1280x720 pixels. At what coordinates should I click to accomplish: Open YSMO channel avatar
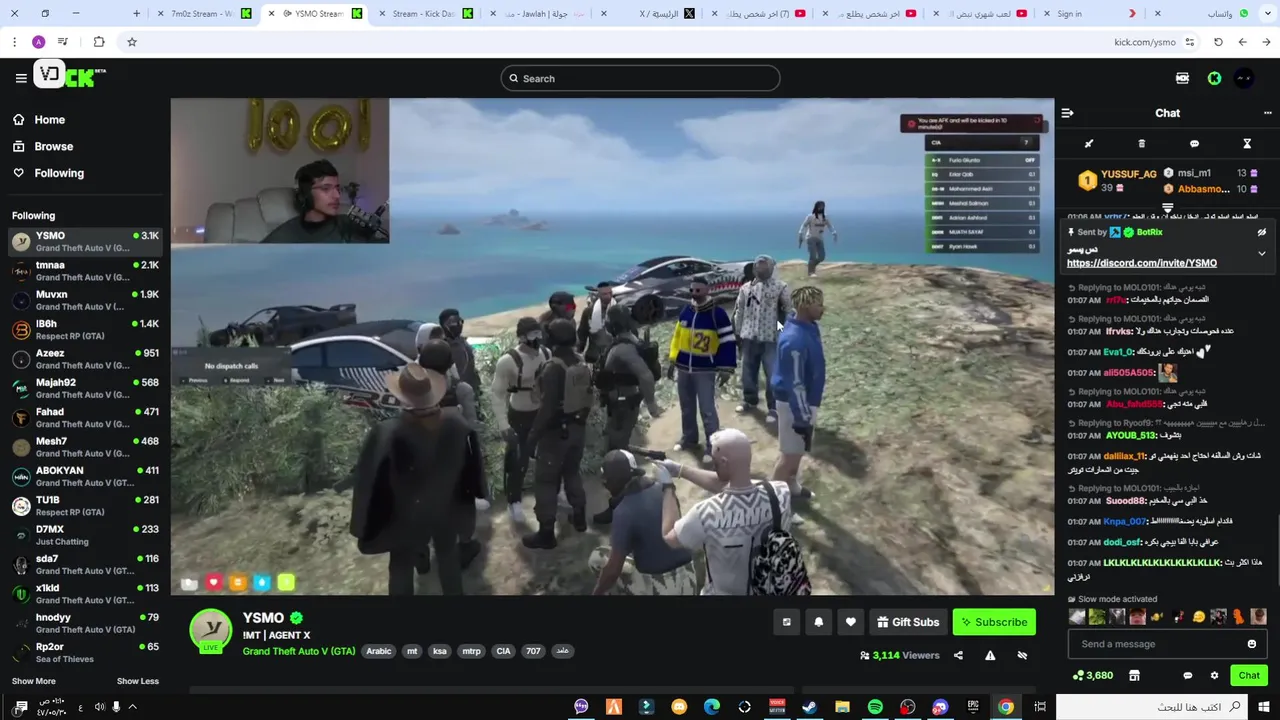211,630
